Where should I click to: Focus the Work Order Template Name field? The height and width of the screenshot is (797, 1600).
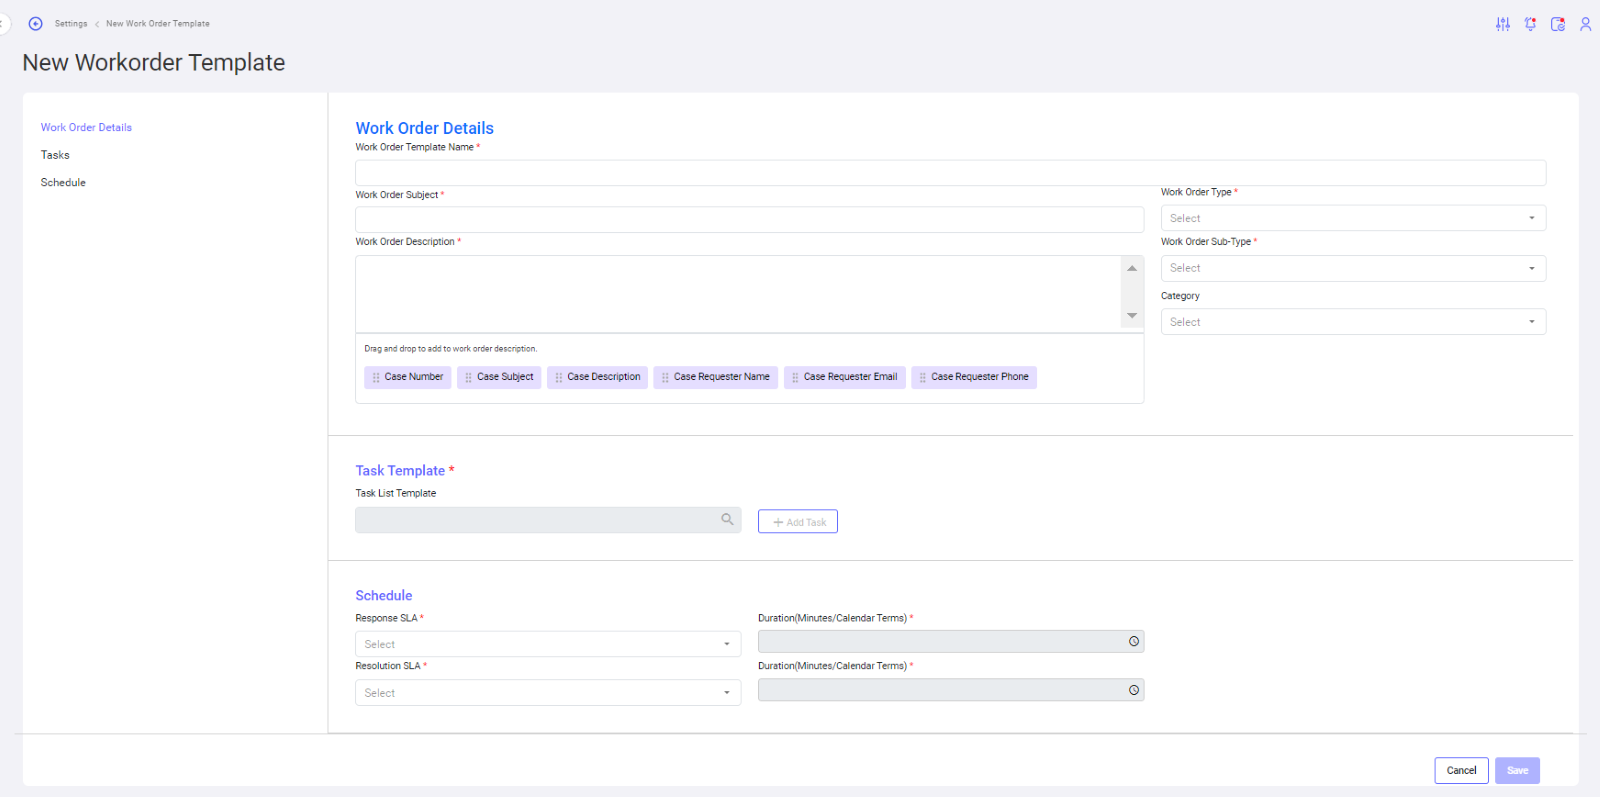[950, 173]
